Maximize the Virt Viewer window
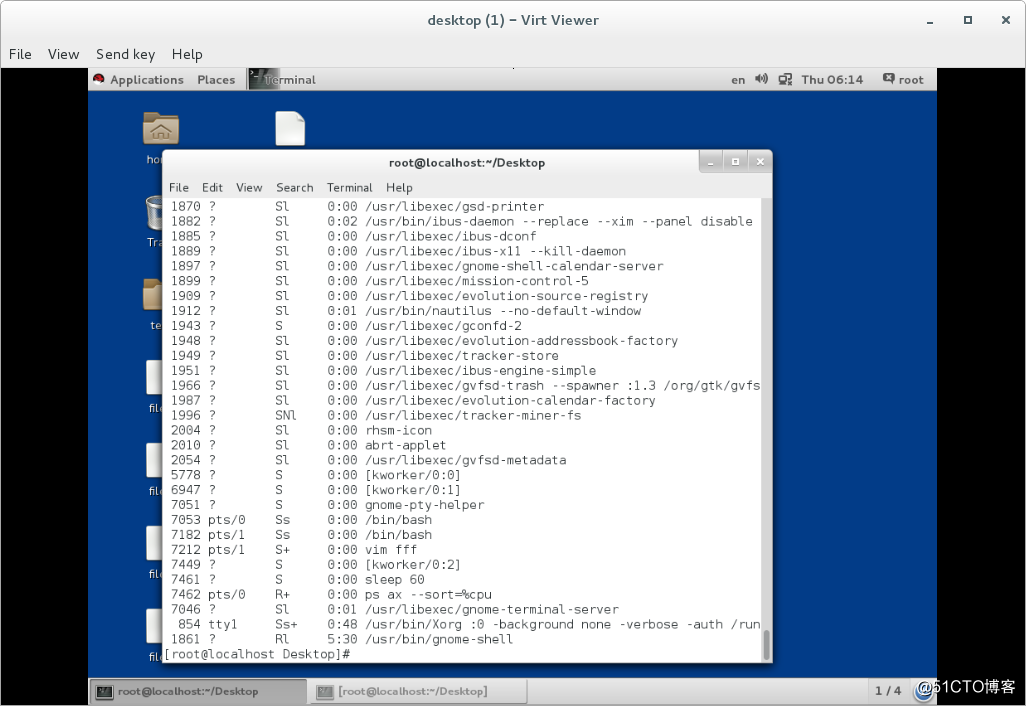 [x=968, y=20]
